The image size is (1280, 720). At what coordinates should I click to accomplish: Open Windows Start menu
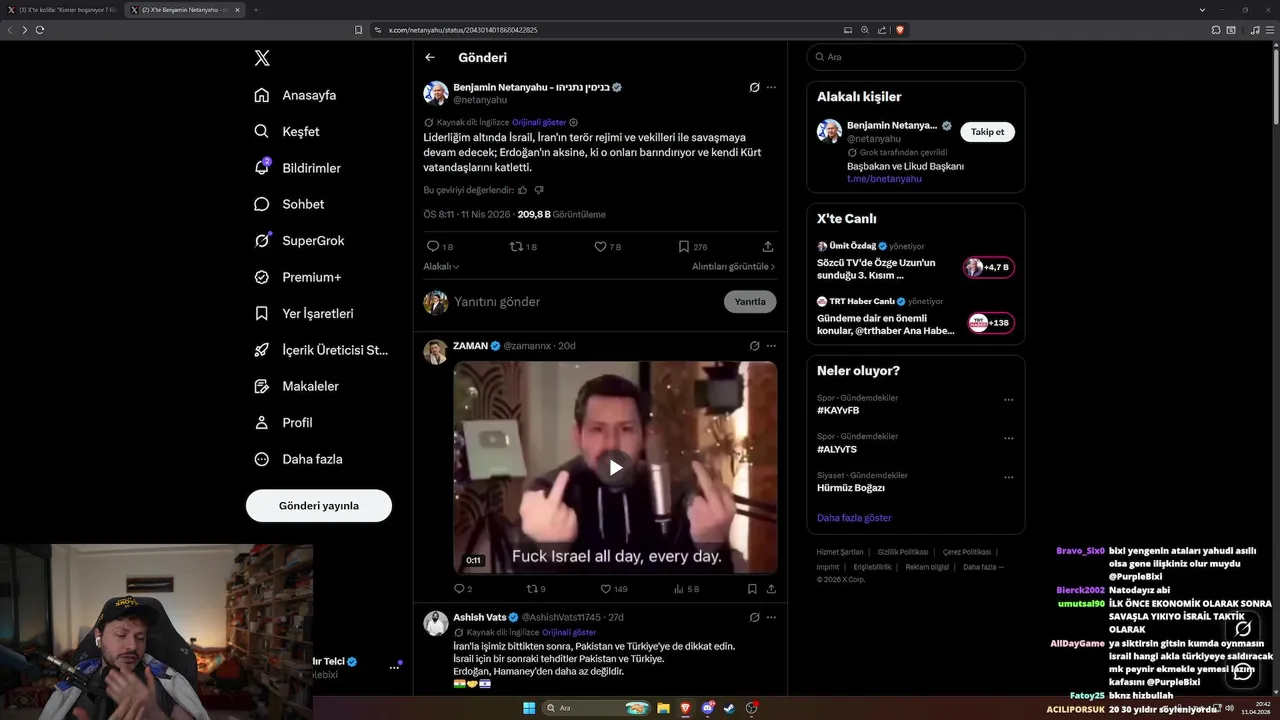(529, 709)
